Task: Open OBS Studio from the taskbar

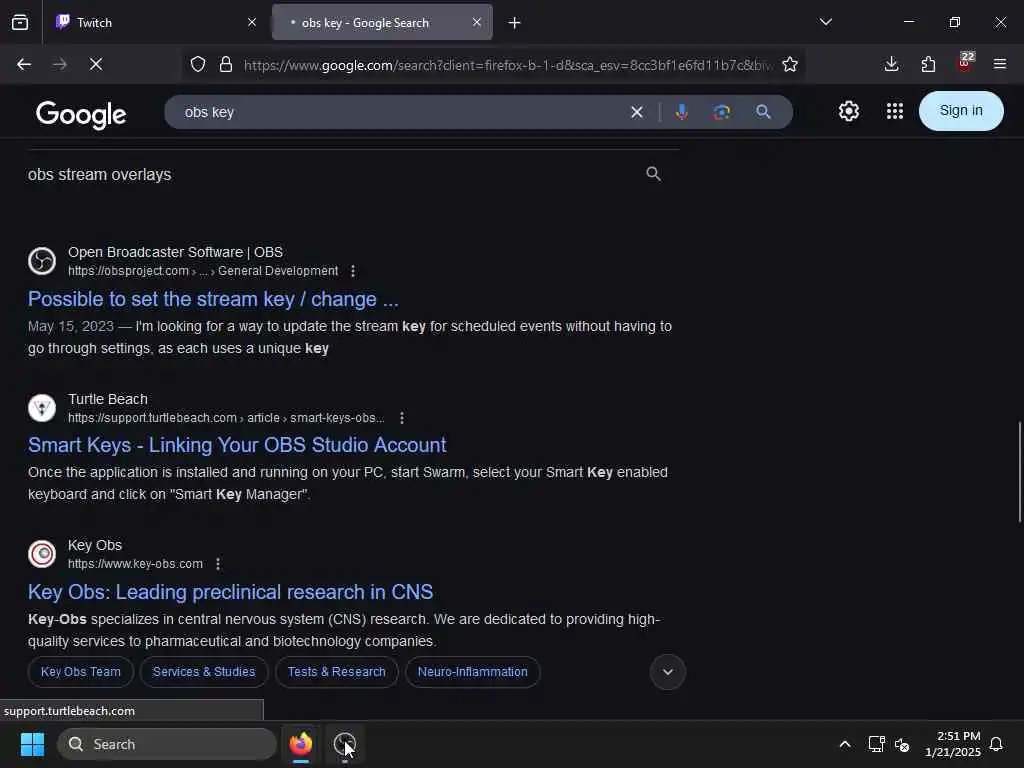Action: pos(344,744)
